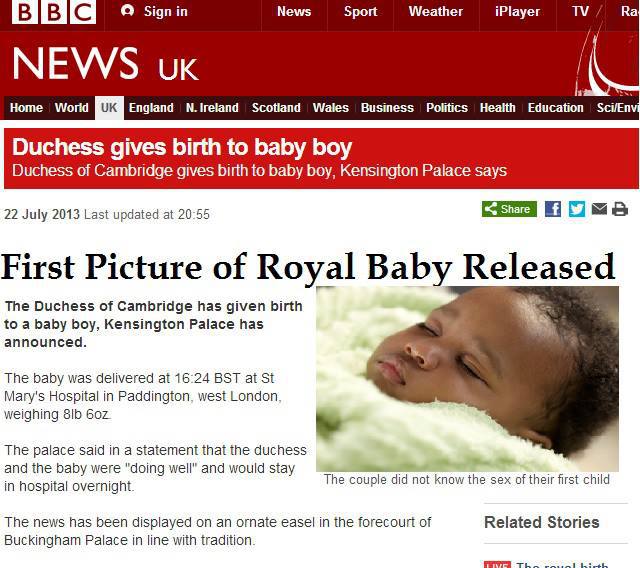Viewport: 640px width, 568px height.
Task: Click the NEWS UK header logo
Action: (x=105, y=64)
